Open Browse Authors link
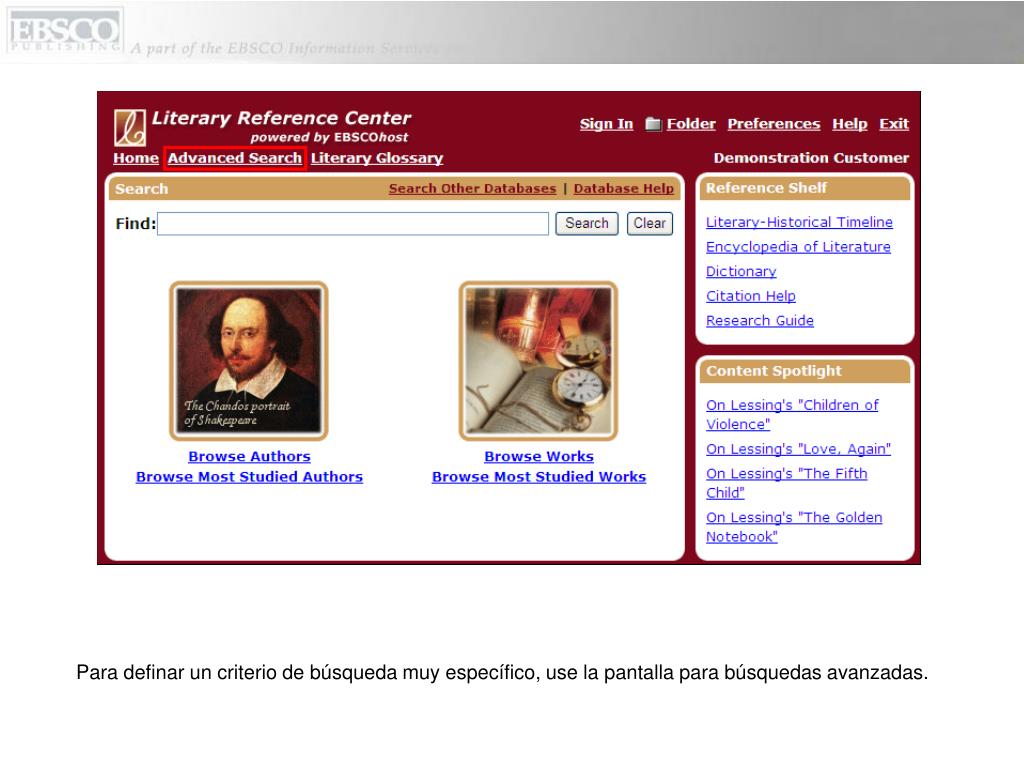1024x768 pixels. [x=249, y=456]
